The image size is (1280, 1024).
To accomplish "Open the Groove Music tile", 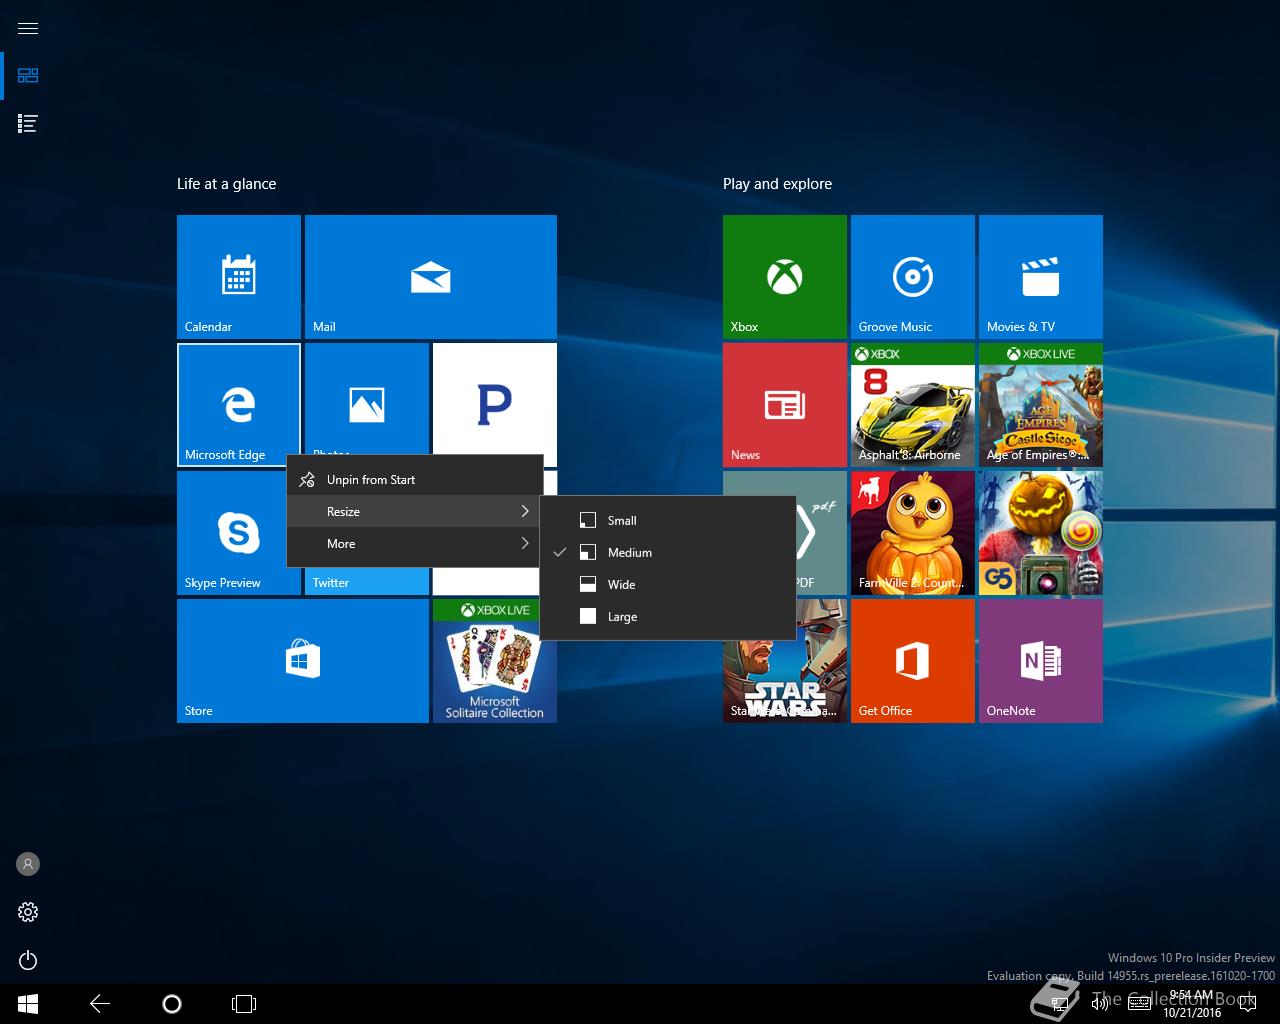I will click(x=913, y=277).
